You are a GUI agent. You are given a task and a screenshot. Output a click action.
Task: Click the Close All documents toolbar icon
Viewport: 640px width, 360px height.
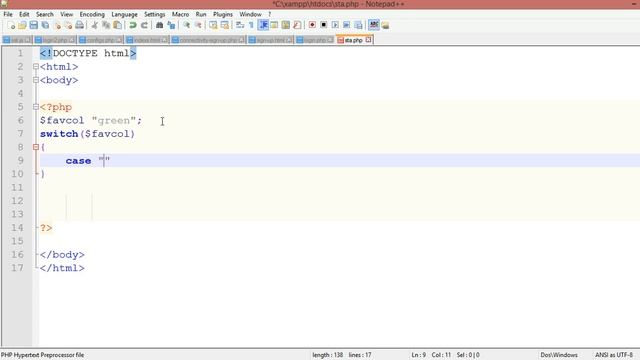68,25
